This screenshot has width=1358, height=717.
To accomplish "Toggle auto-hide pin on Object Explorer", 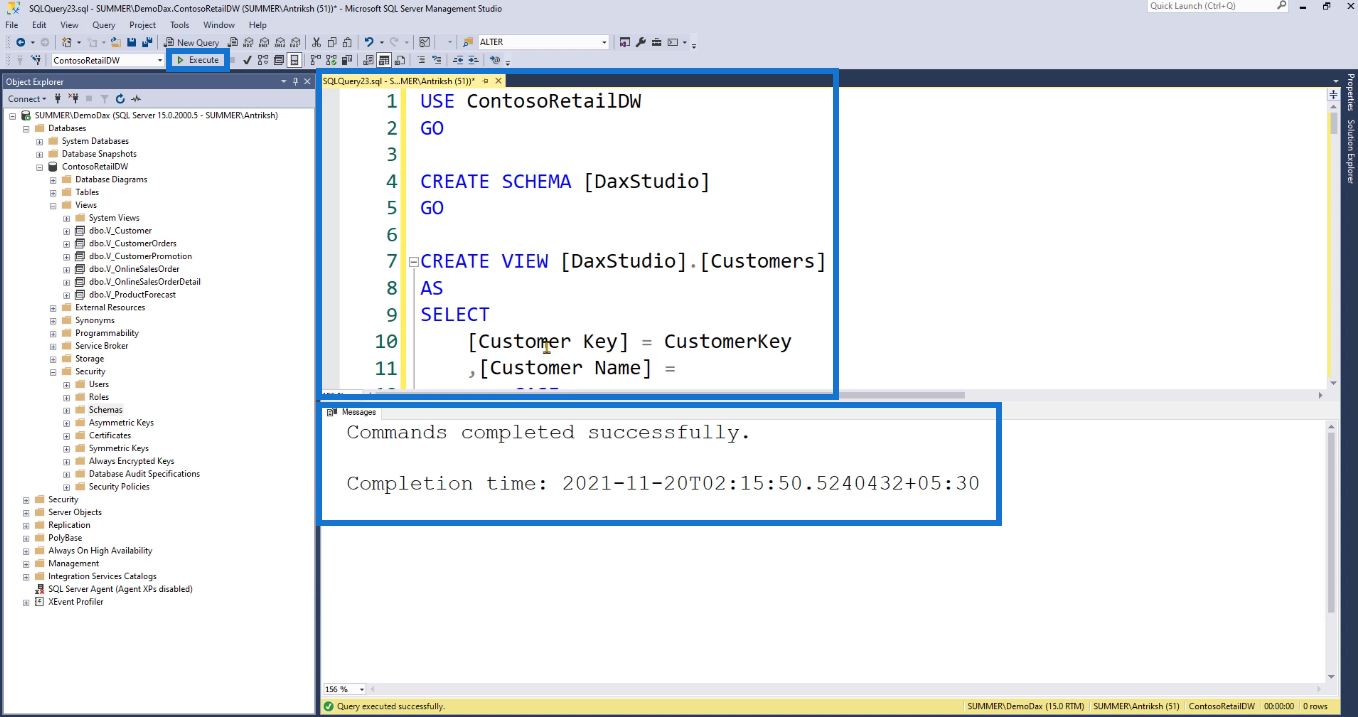I will click(x=295, y=81).
